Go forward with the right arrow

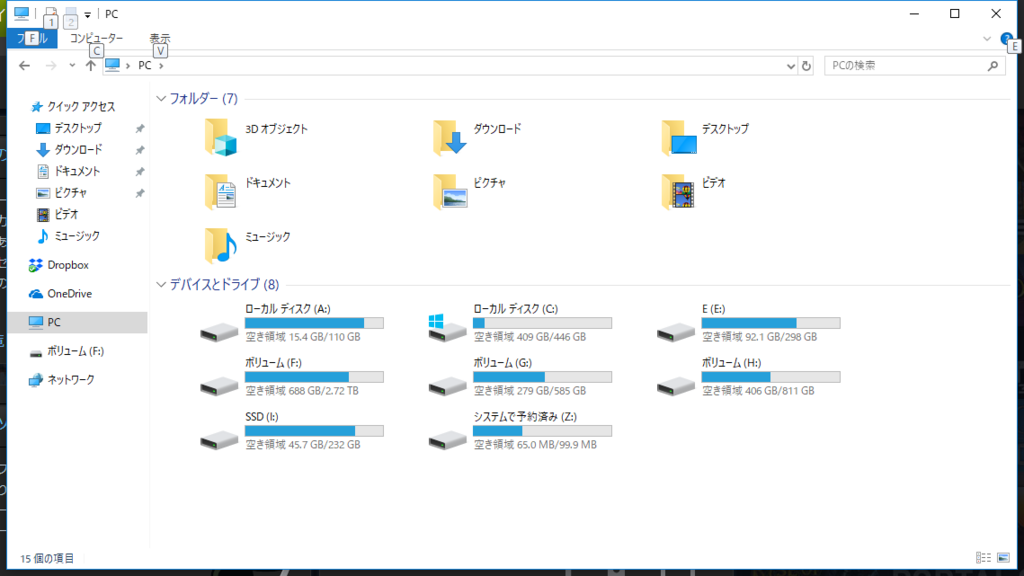click(51, 65)
